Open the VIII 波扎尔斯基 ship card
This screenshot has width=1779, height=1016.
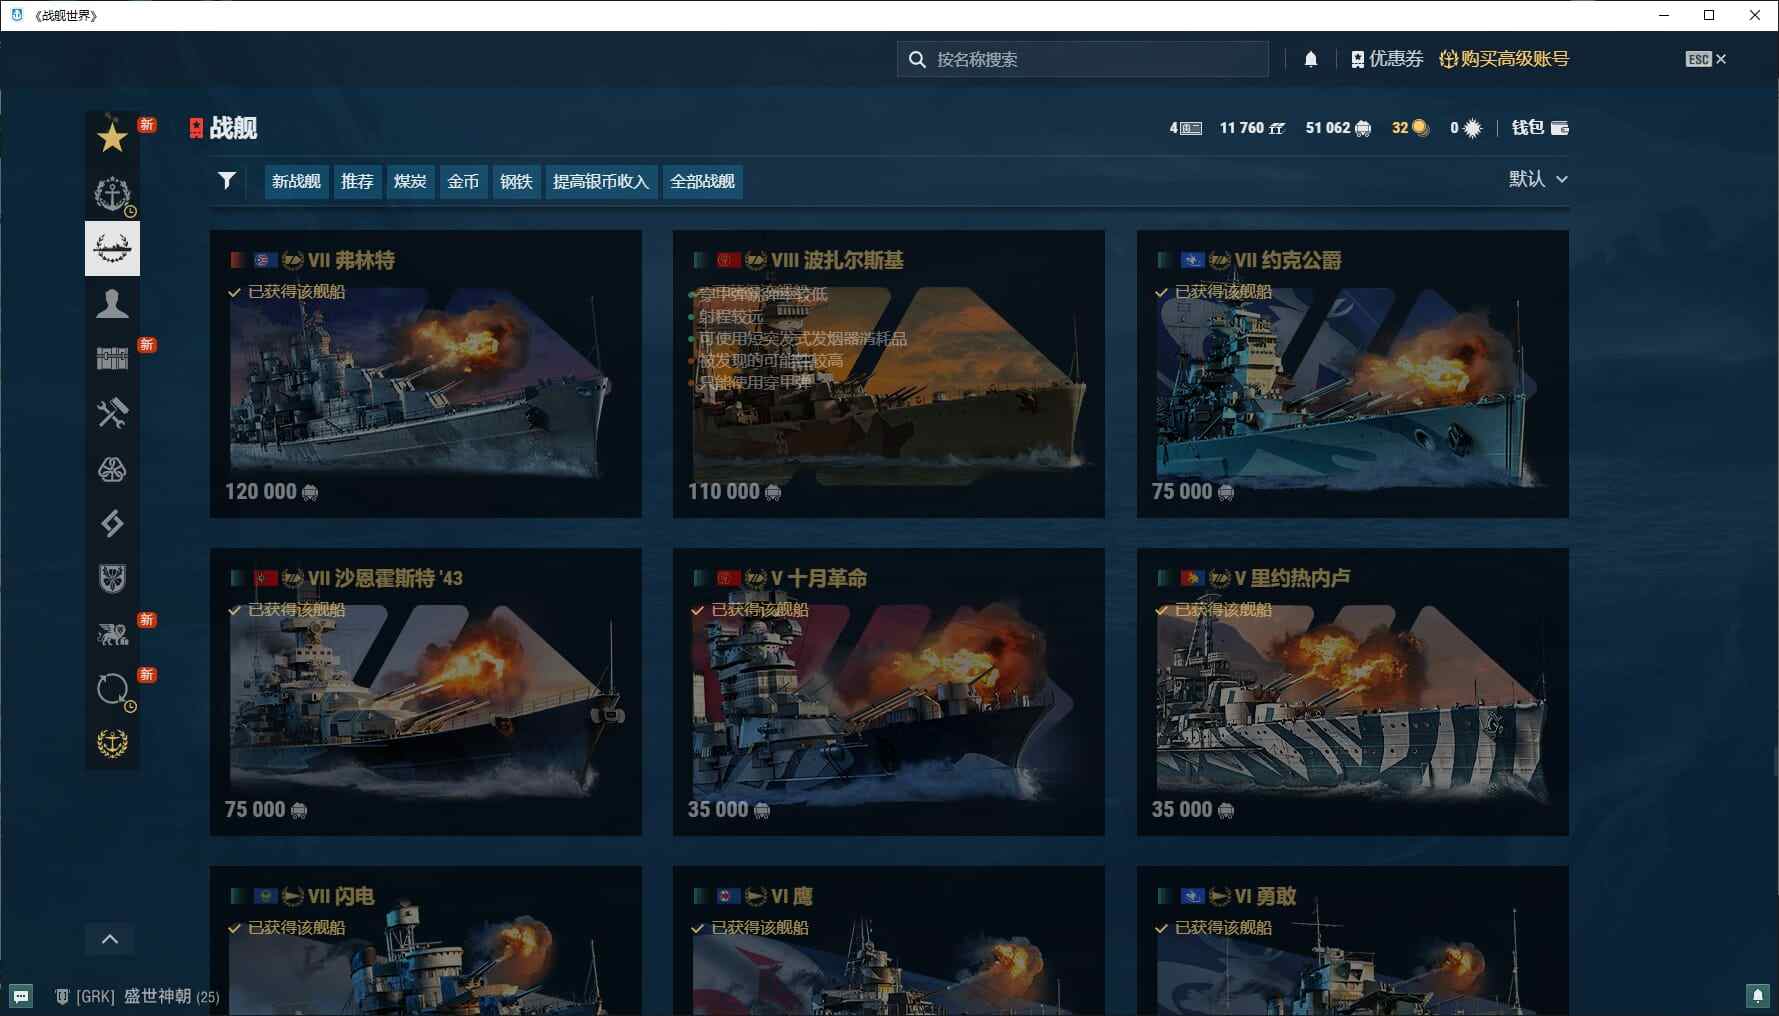[889, 374]
